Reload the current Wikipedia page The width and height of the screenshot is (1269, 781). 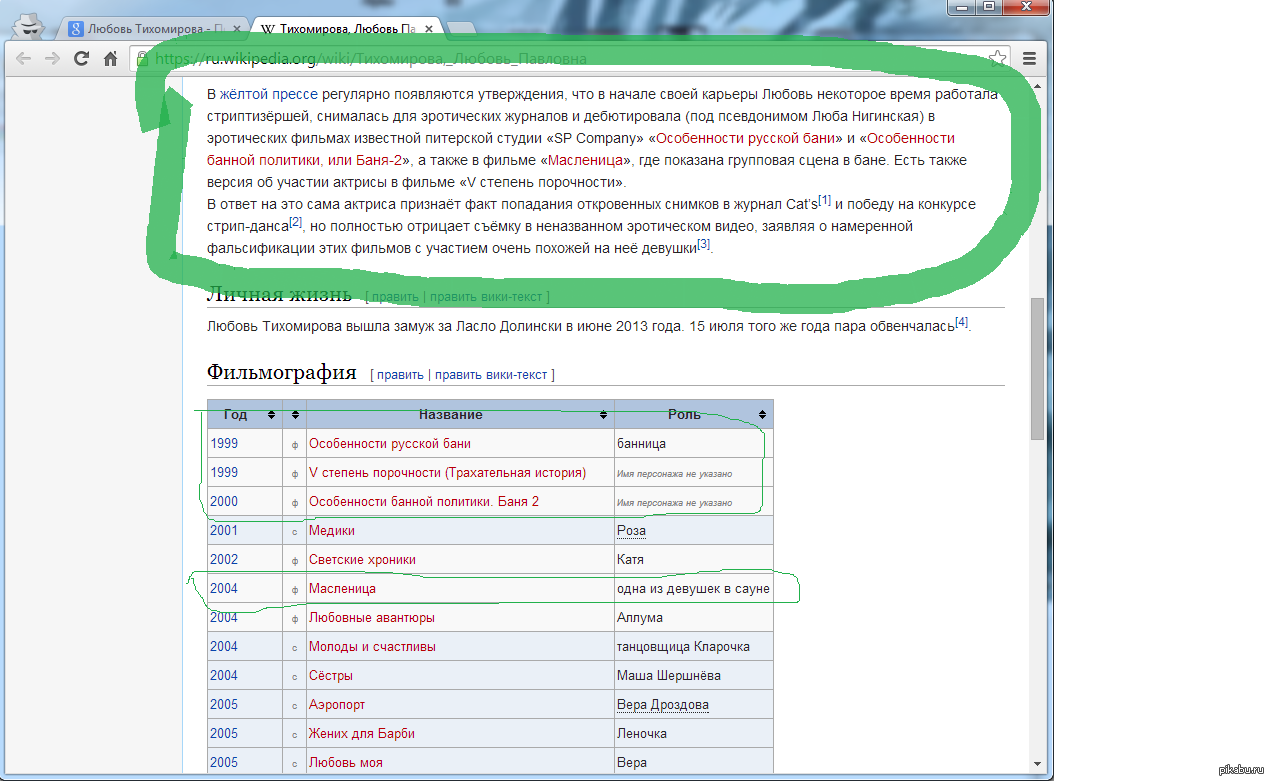pos(82,59)
